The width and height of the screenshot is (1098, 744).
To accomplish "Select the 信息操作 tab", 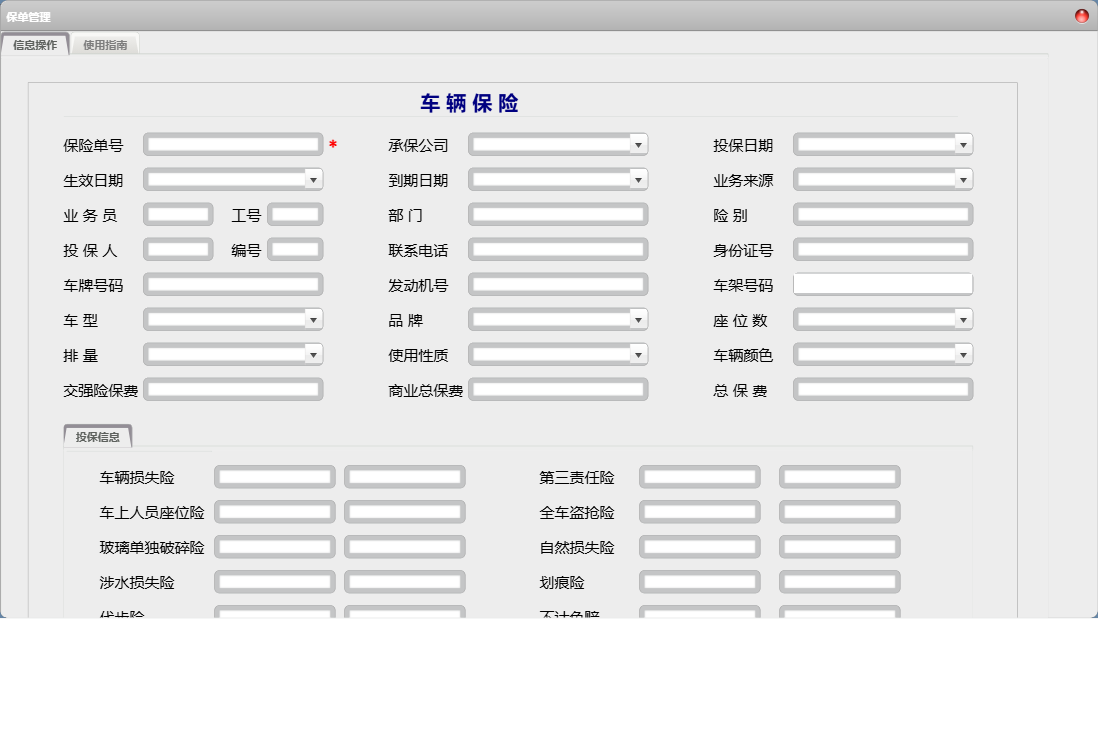I will [x=36, y=44].
